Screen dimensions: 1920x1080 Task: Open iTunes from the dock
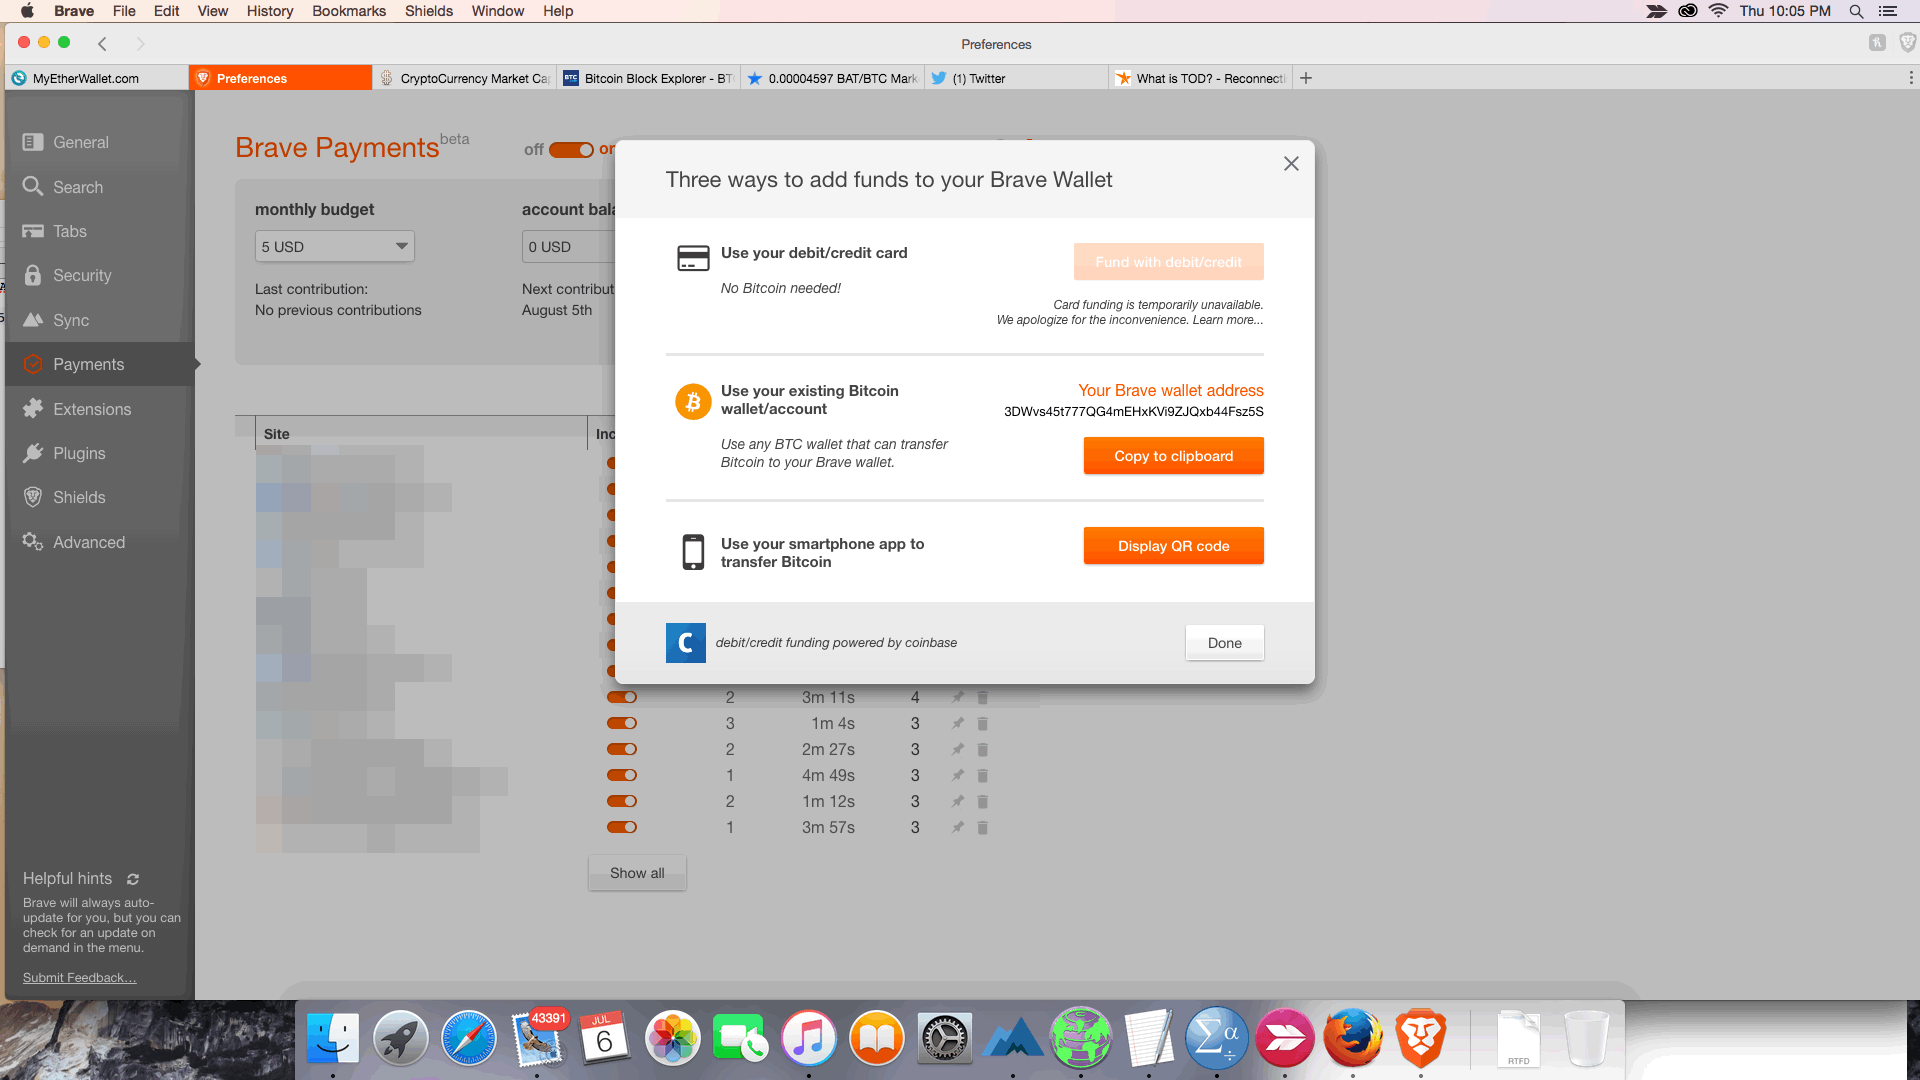[809, 1039]
